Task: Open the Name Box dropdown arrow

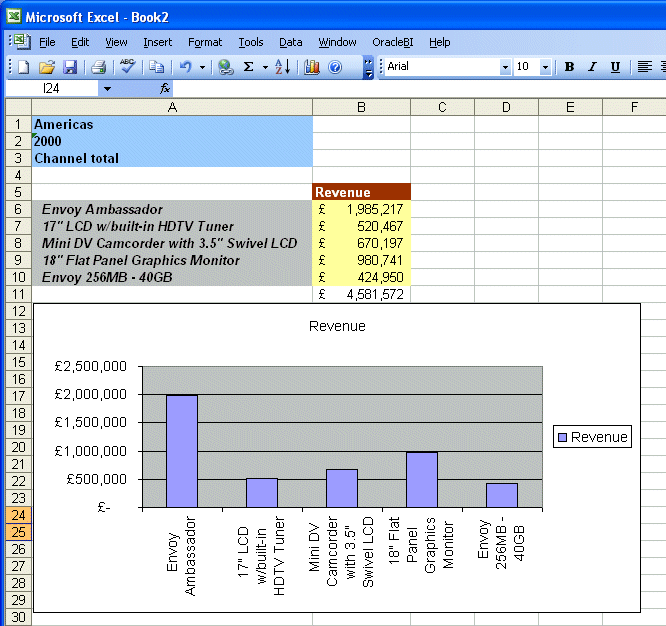Action: pyautogui.click(x=107, y=89)
